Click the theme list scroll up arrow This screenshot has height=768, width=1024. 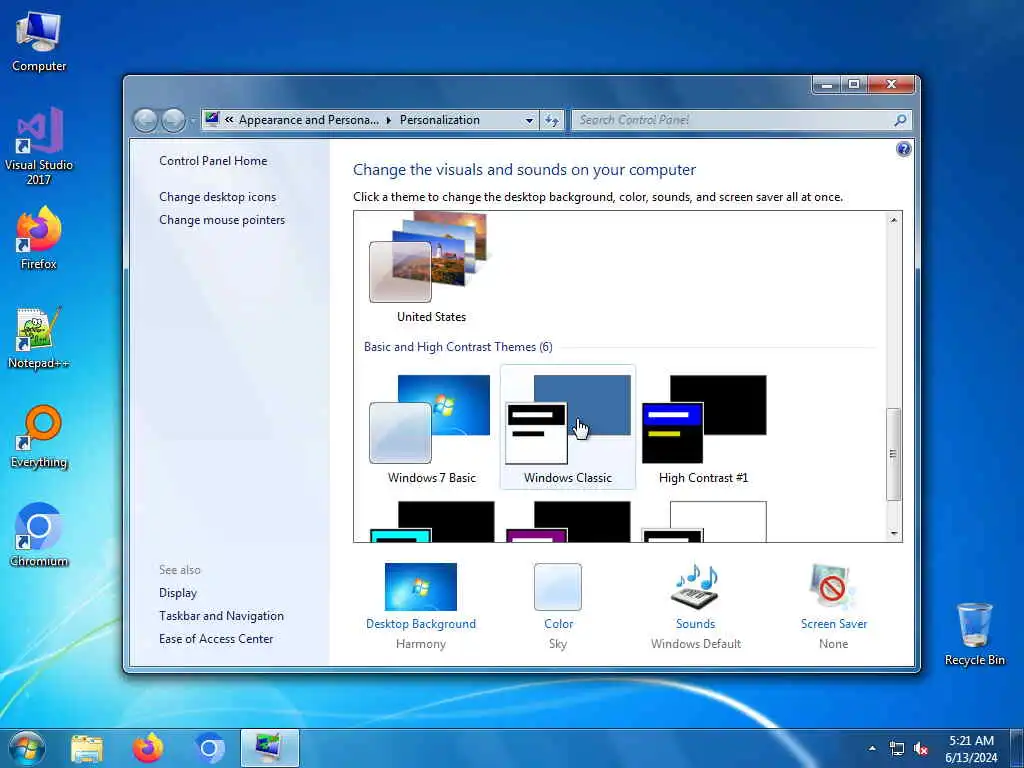[894, 220]
